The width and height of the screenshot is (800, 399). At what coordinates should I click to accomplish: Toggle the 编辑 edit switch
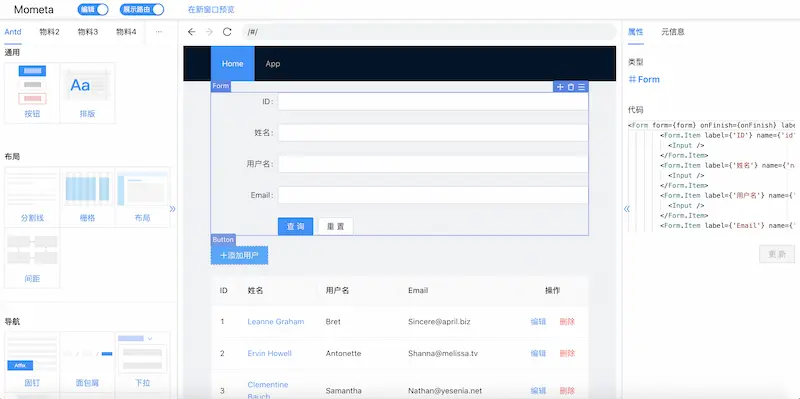(x=93, y=9)
